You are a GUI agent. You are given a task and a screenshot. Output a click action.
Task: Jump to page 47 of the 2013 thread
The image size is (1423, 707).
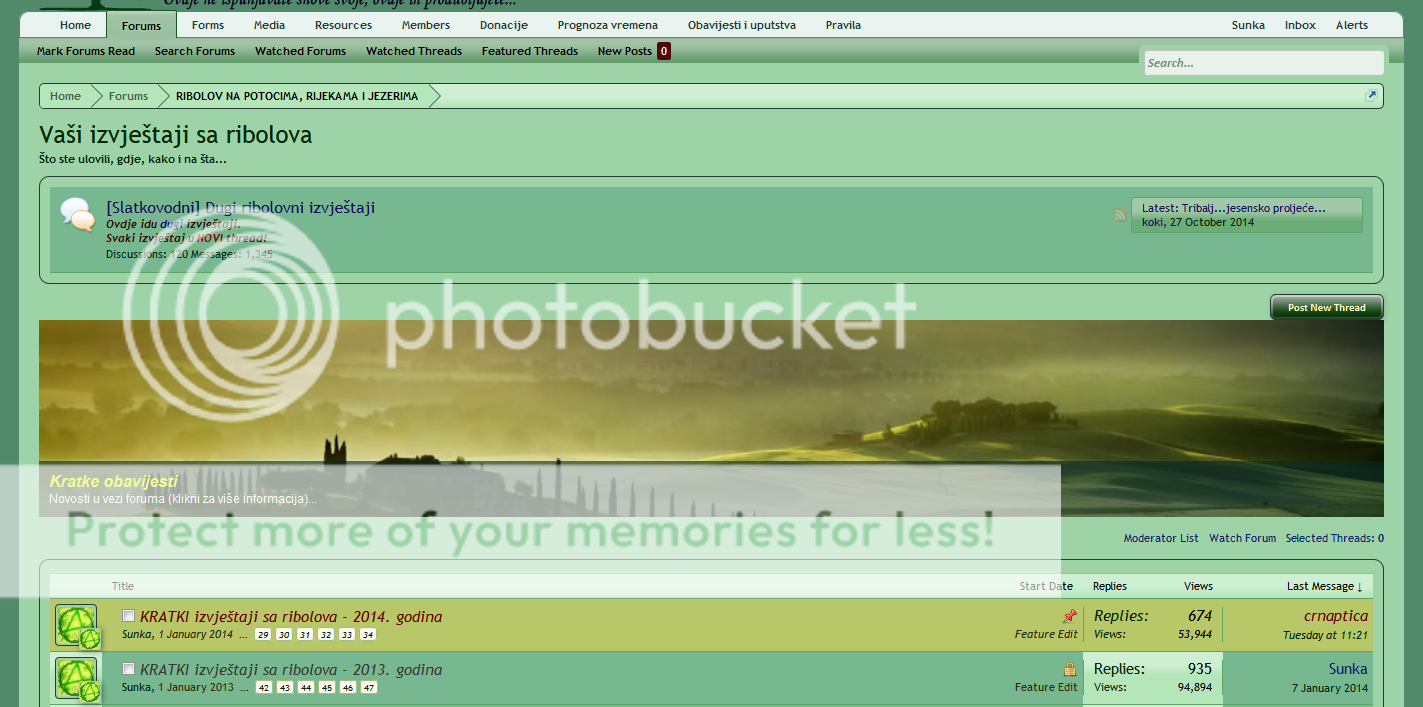point(367,687)
